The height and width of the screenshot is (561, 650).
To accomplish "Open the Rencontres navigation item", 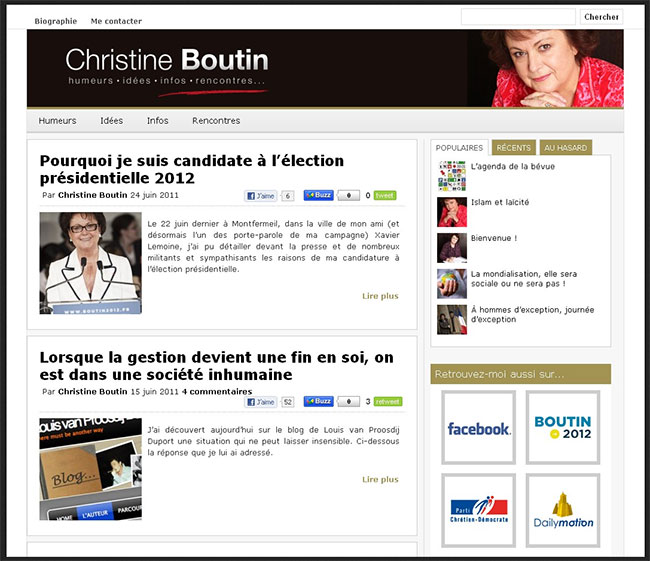I will [x=216, y=121].
